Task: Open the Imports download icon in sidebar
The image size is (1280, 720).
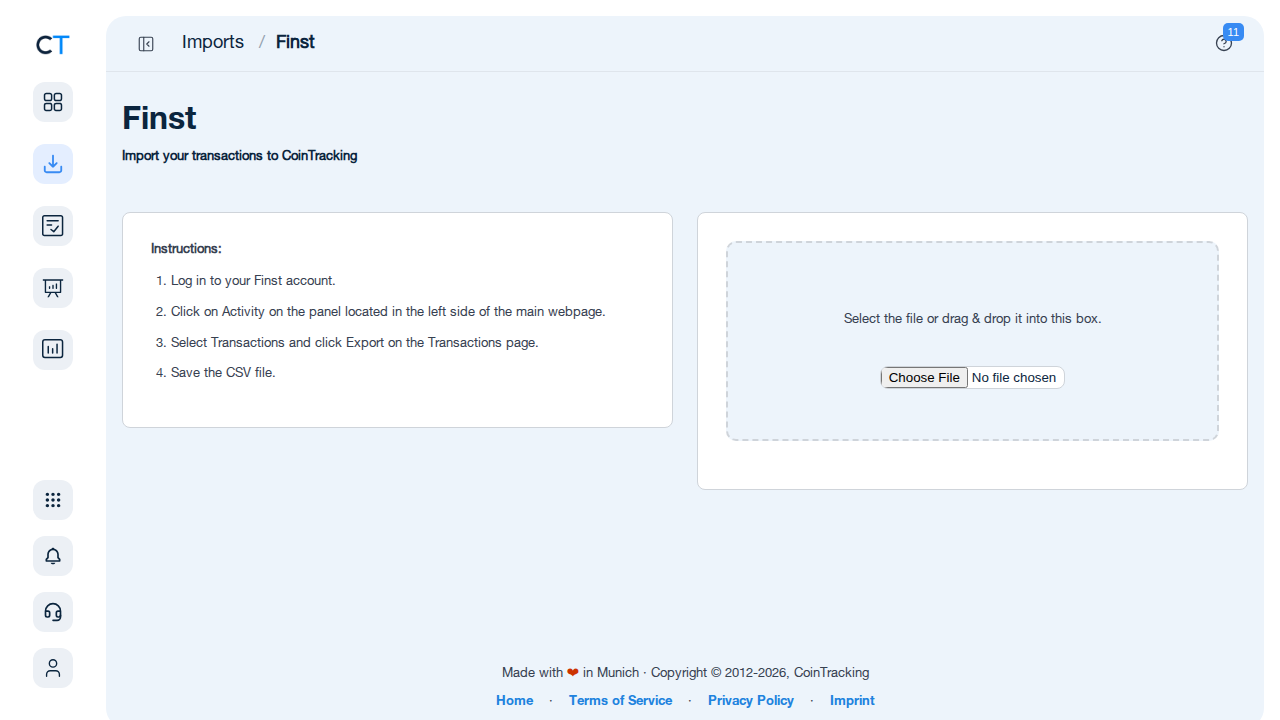Action: point(53,164)
